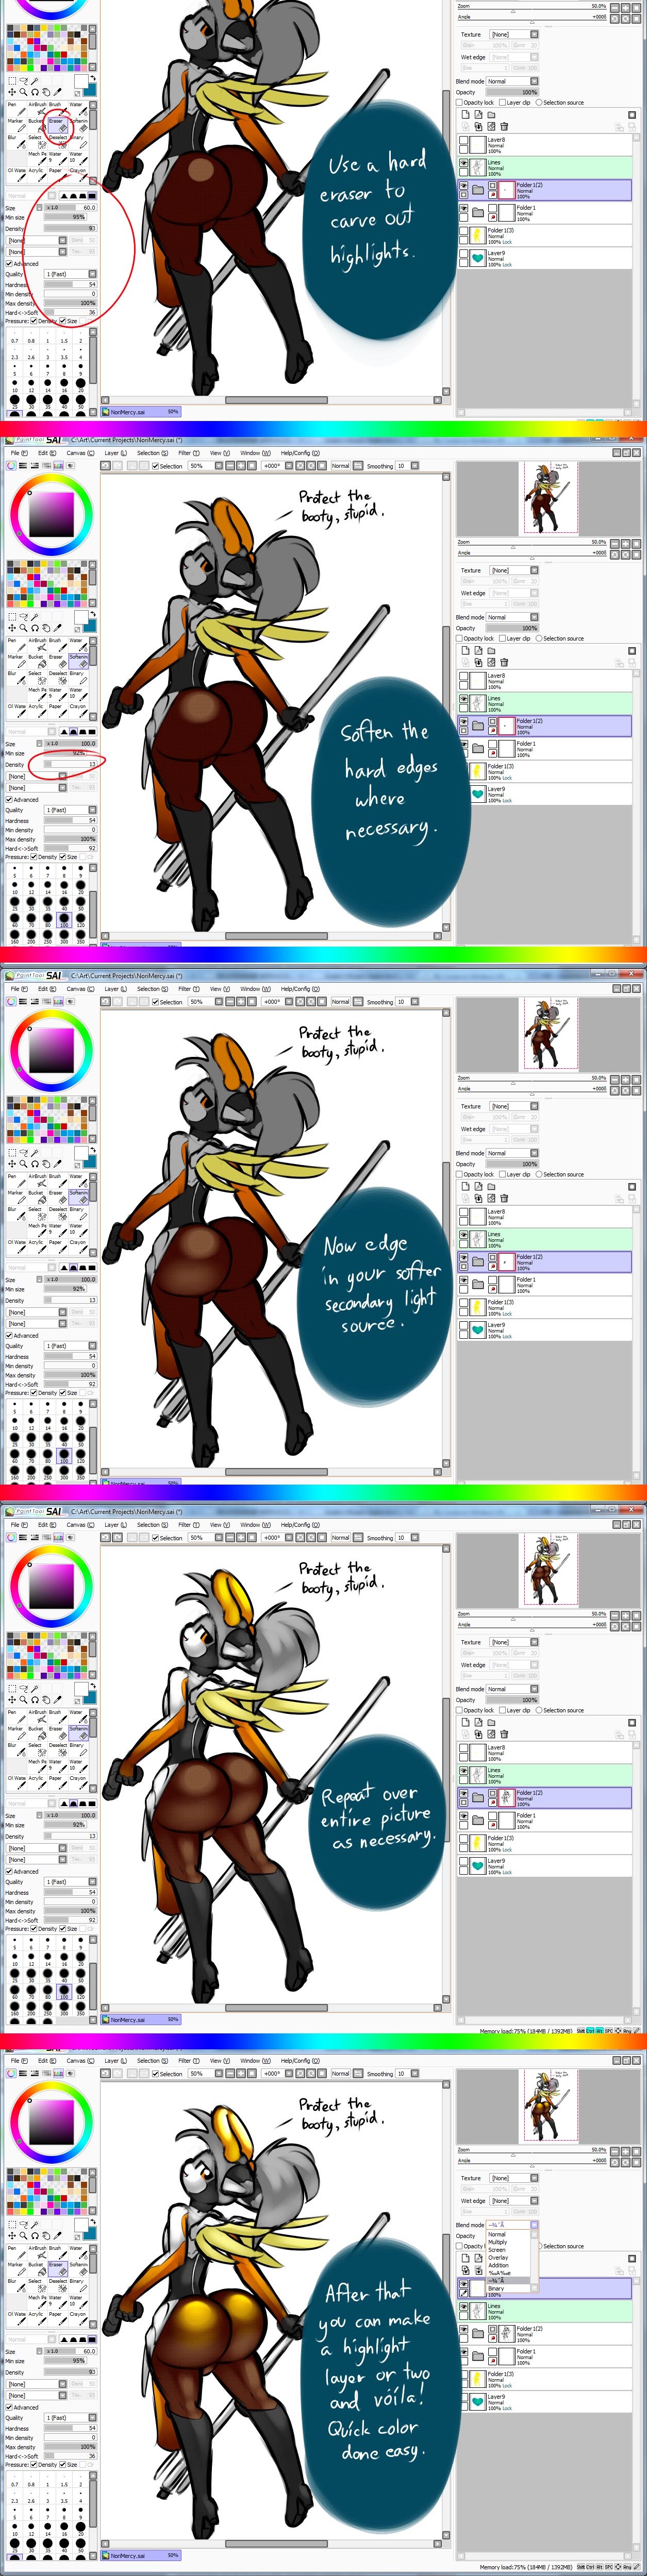
Task: Open File menu in 'Soften the hard edges' screenshot
Action: coord(20,453)
